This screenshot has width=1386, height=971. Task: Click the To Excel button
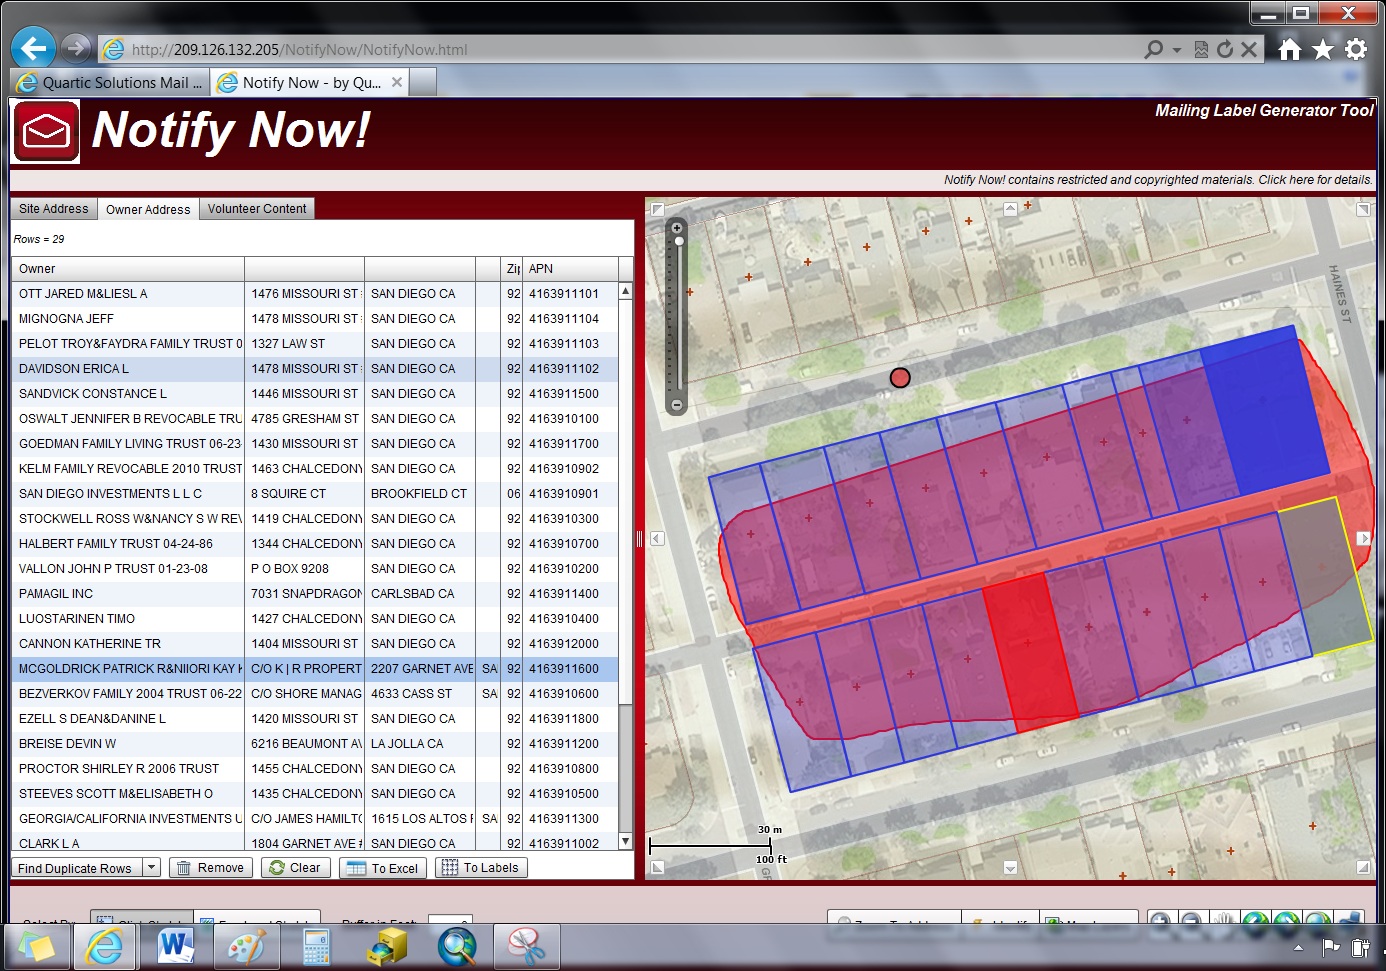383,868
